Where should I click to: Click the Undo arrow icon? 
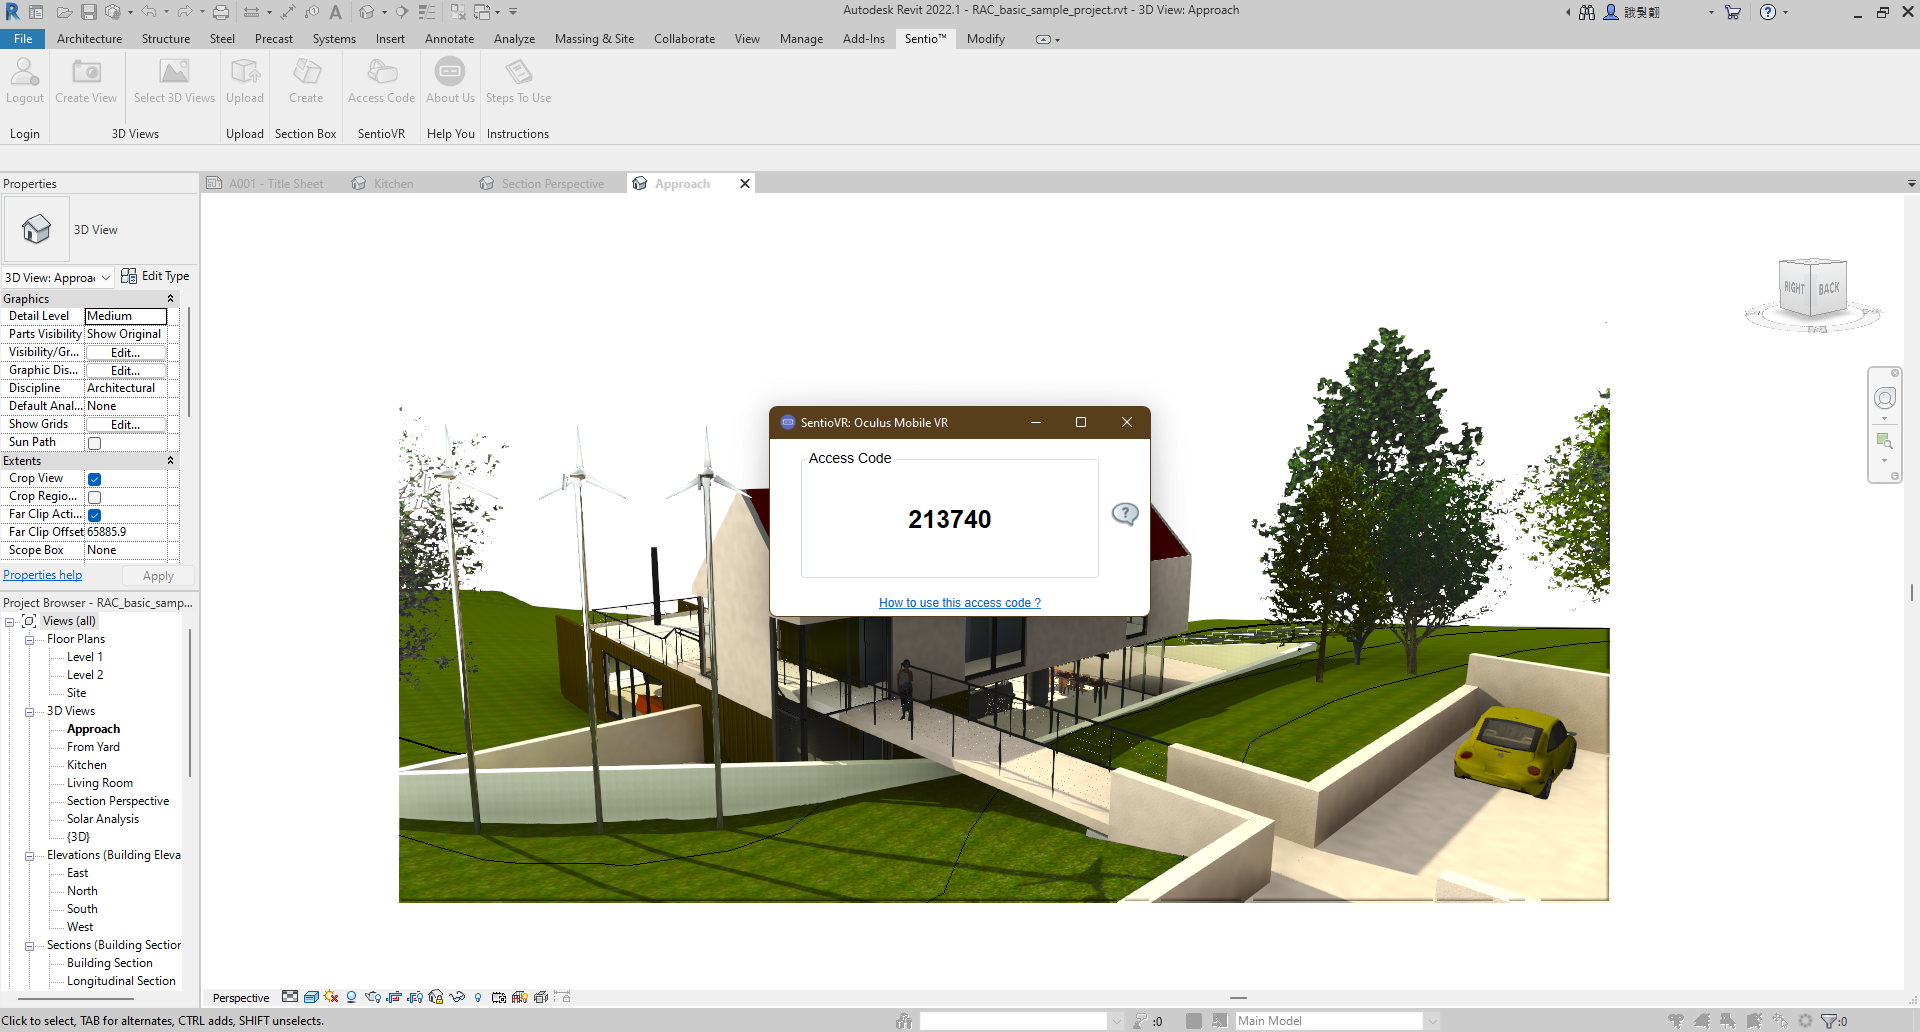[149, 12]
